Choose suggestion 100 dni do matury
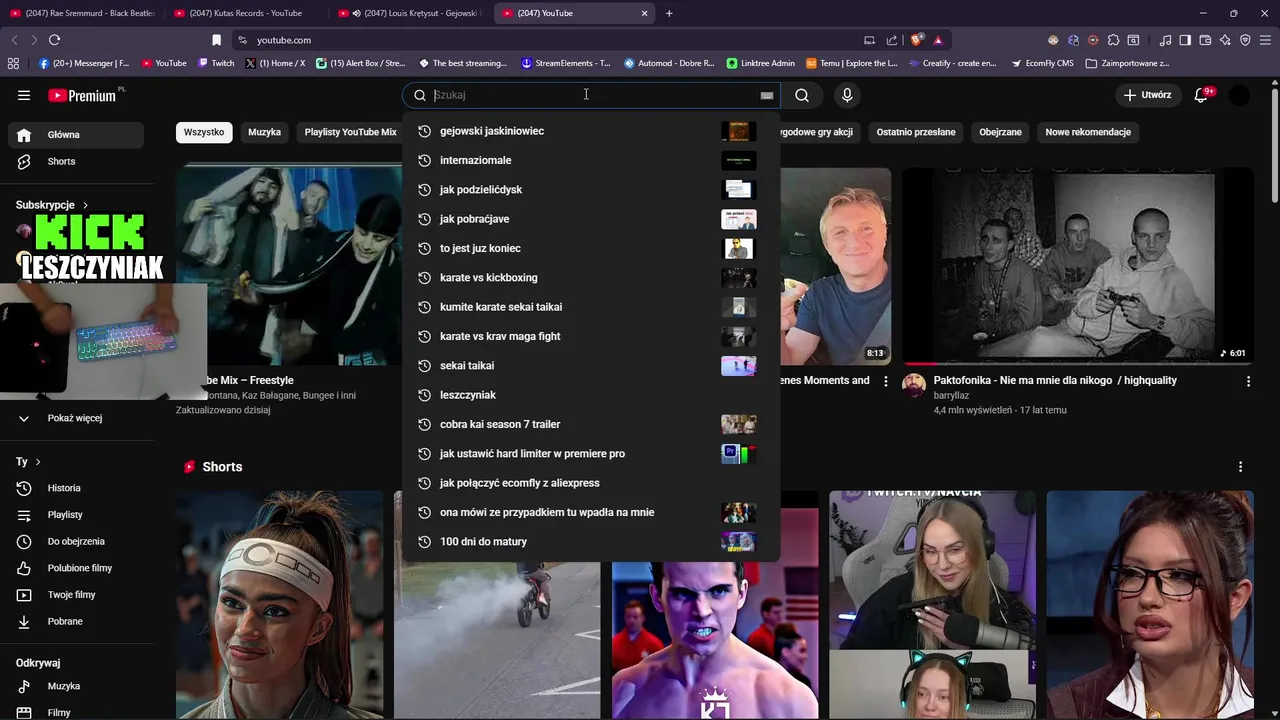Image resolution: width=1280 pixels, height=720 pixels. 590,542
